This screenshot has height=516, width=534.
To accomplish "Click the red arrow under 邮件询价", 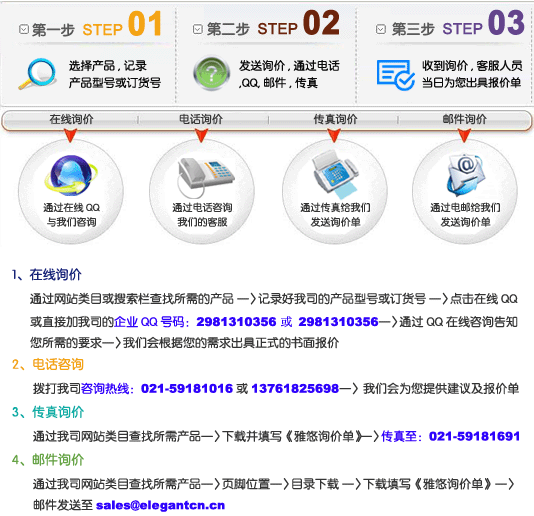I will [x=464, y=136].
